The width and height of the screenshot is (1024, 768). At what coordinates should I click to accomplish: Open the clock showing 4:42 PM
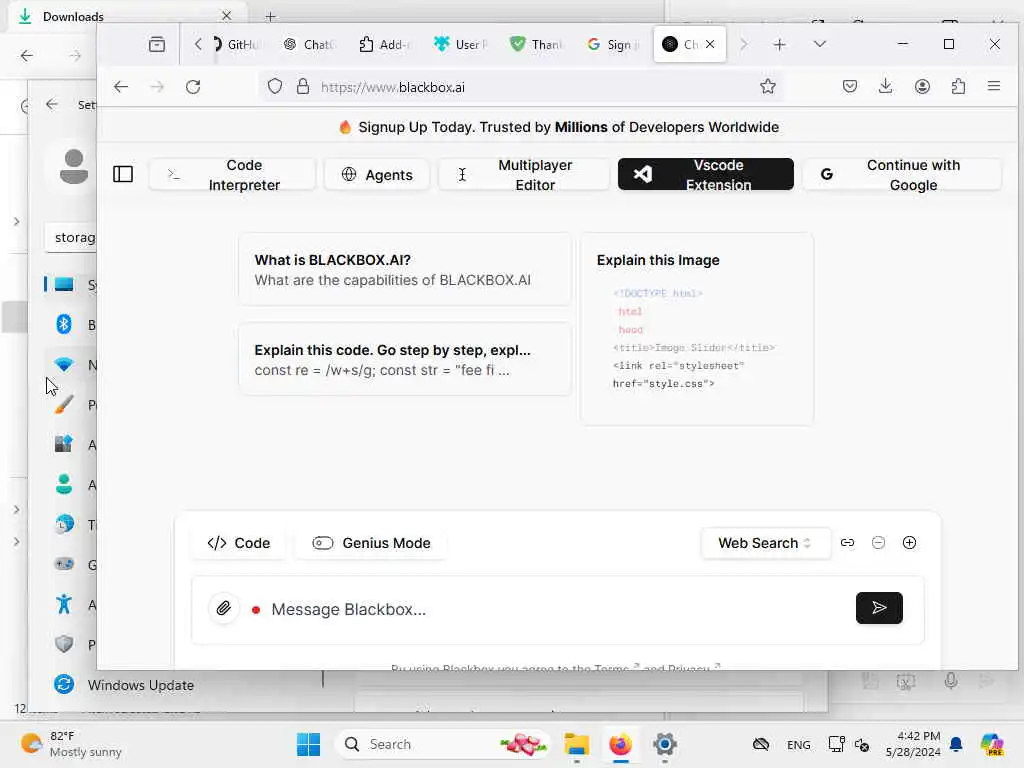(913, 744)
